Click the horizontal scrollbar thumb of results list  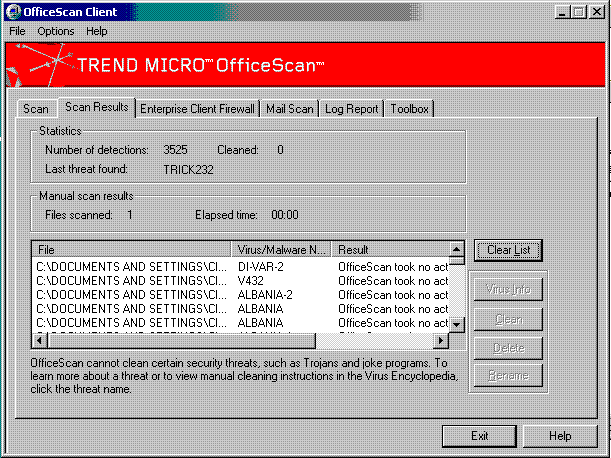point(181,341)
